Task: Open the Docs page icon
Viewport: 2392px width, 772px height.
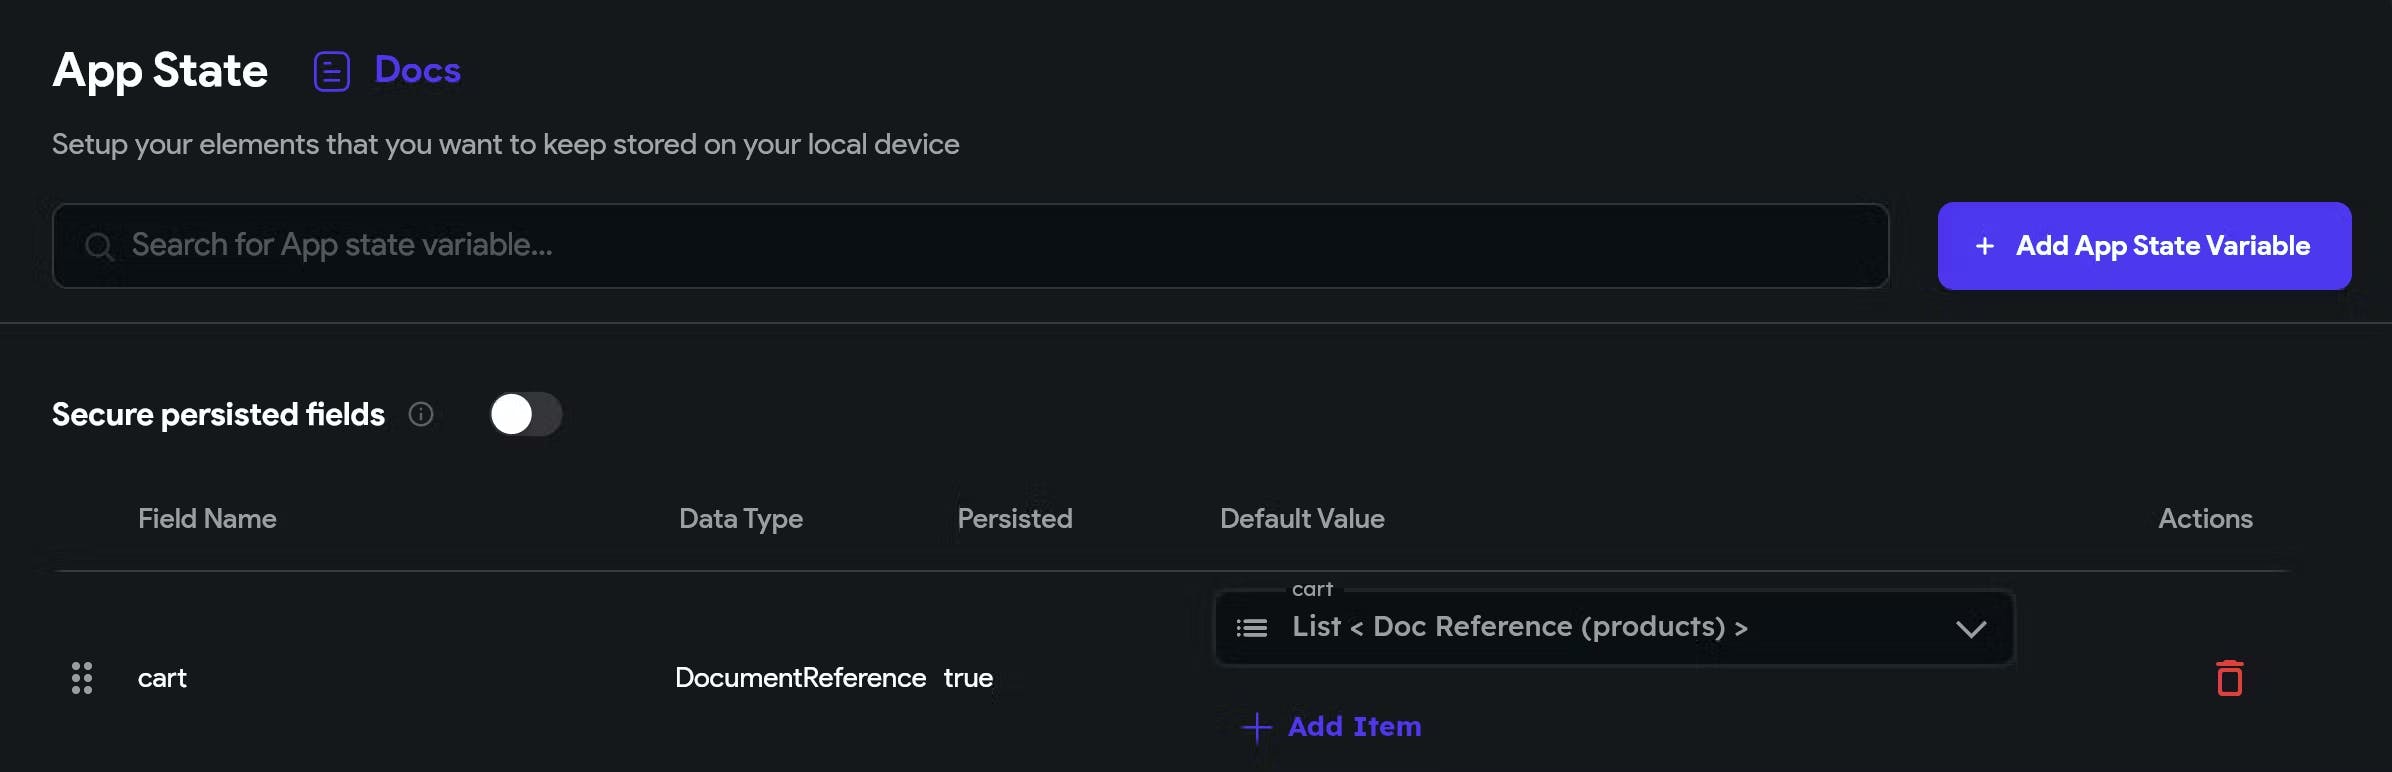Action: coord(331,71)
